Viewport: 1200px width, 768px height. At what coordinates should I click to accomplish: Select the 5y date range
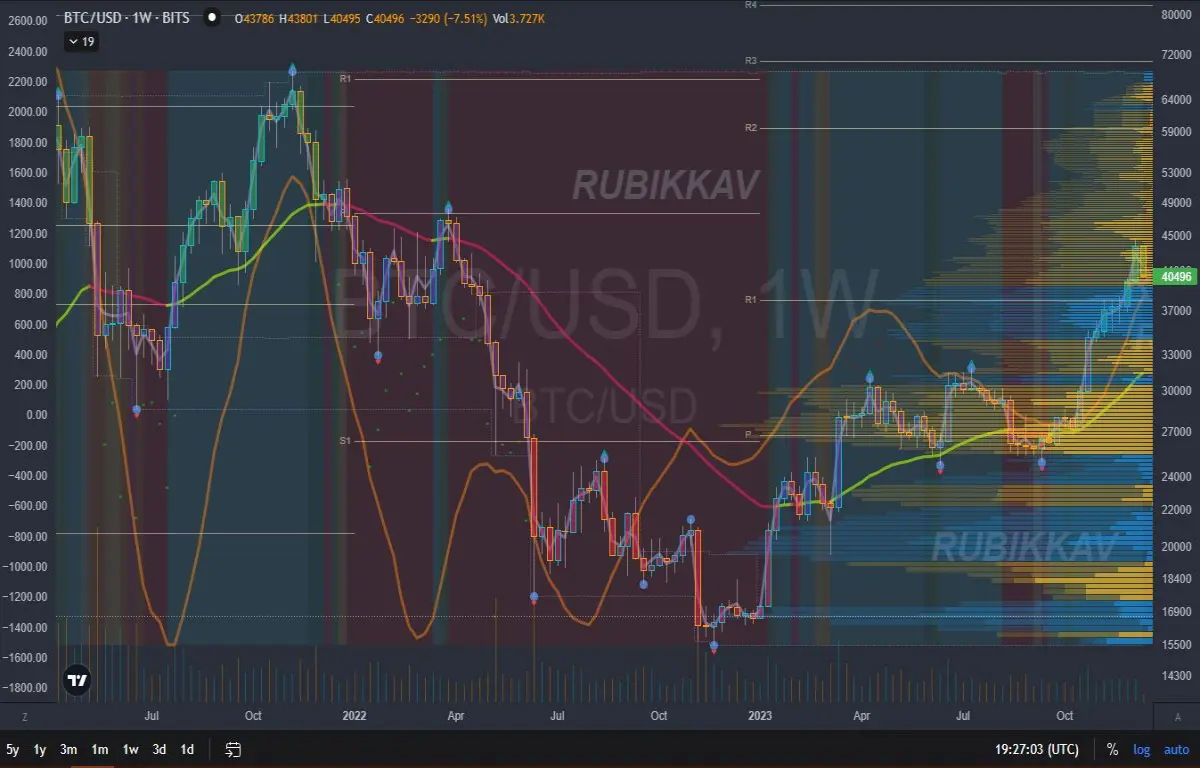coord(13,749)
